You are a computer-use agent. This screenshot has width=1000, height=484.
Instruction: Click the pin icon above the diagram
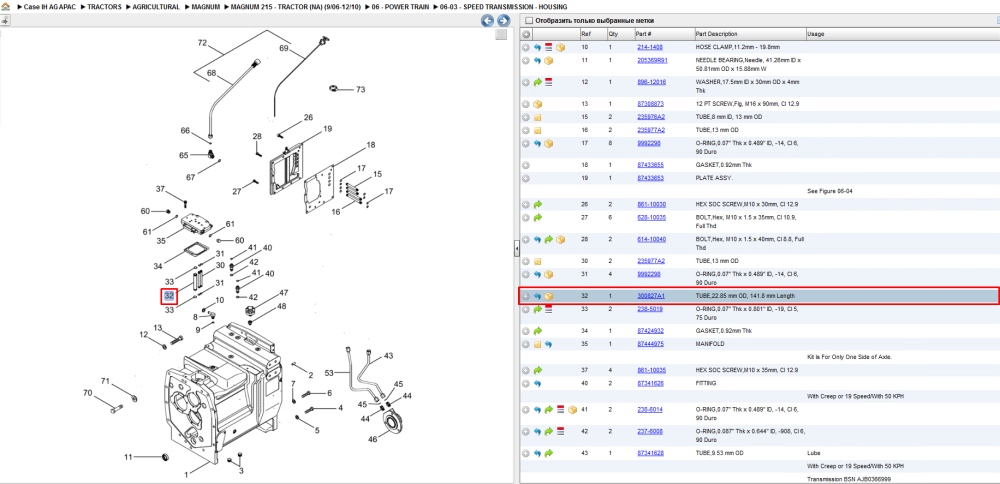(5, 21)
